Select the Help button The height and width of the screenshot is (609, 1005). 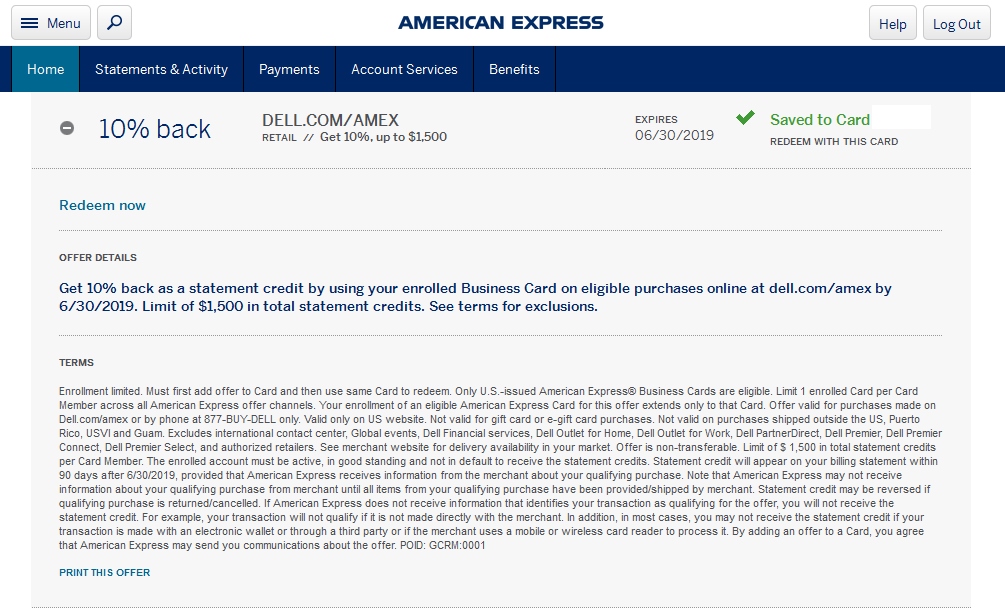point(891,22)
